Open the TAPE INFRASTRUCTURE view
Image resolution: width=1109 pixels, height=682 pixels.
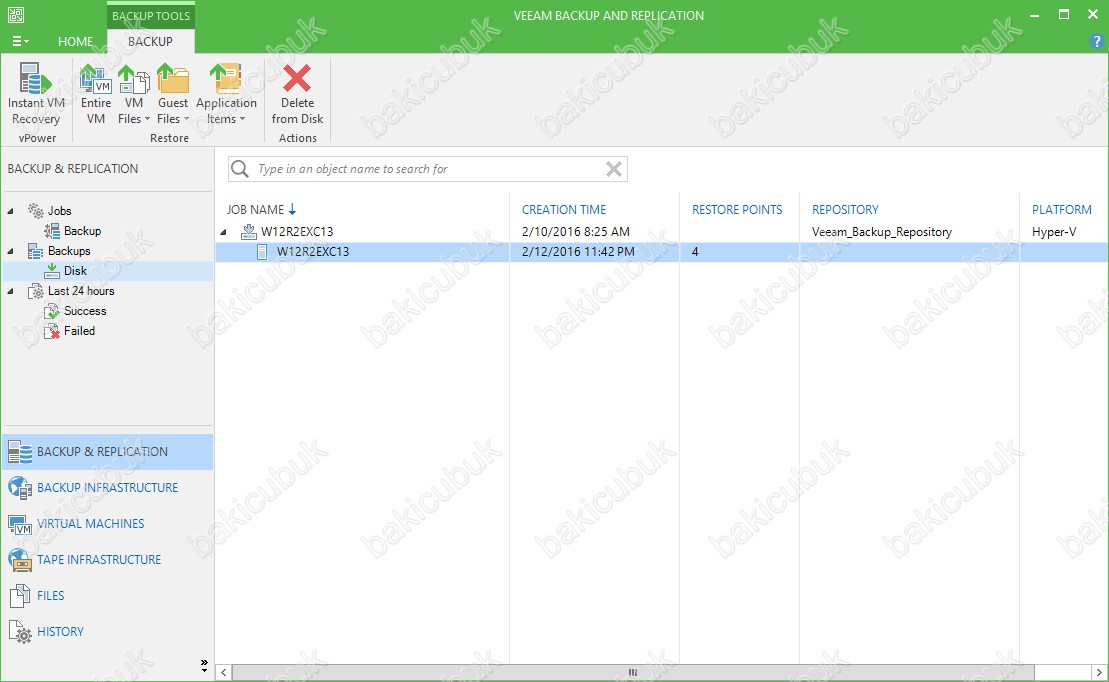pyautogui.click(x=108, y=560)
